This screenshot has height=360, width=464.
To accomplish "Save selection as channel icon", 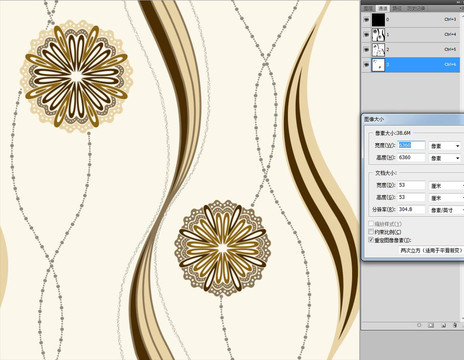I will tap(431, 325).
